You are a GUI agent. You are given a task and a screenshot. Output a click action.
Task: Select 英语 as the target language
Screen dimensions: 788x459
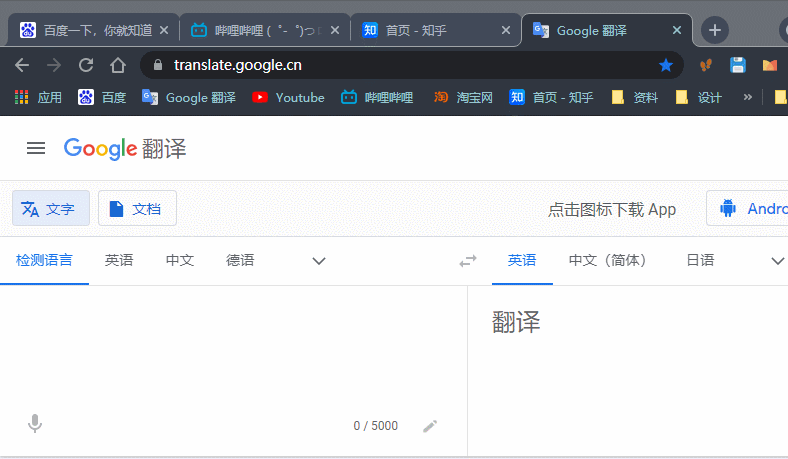[x=522, y=260]
